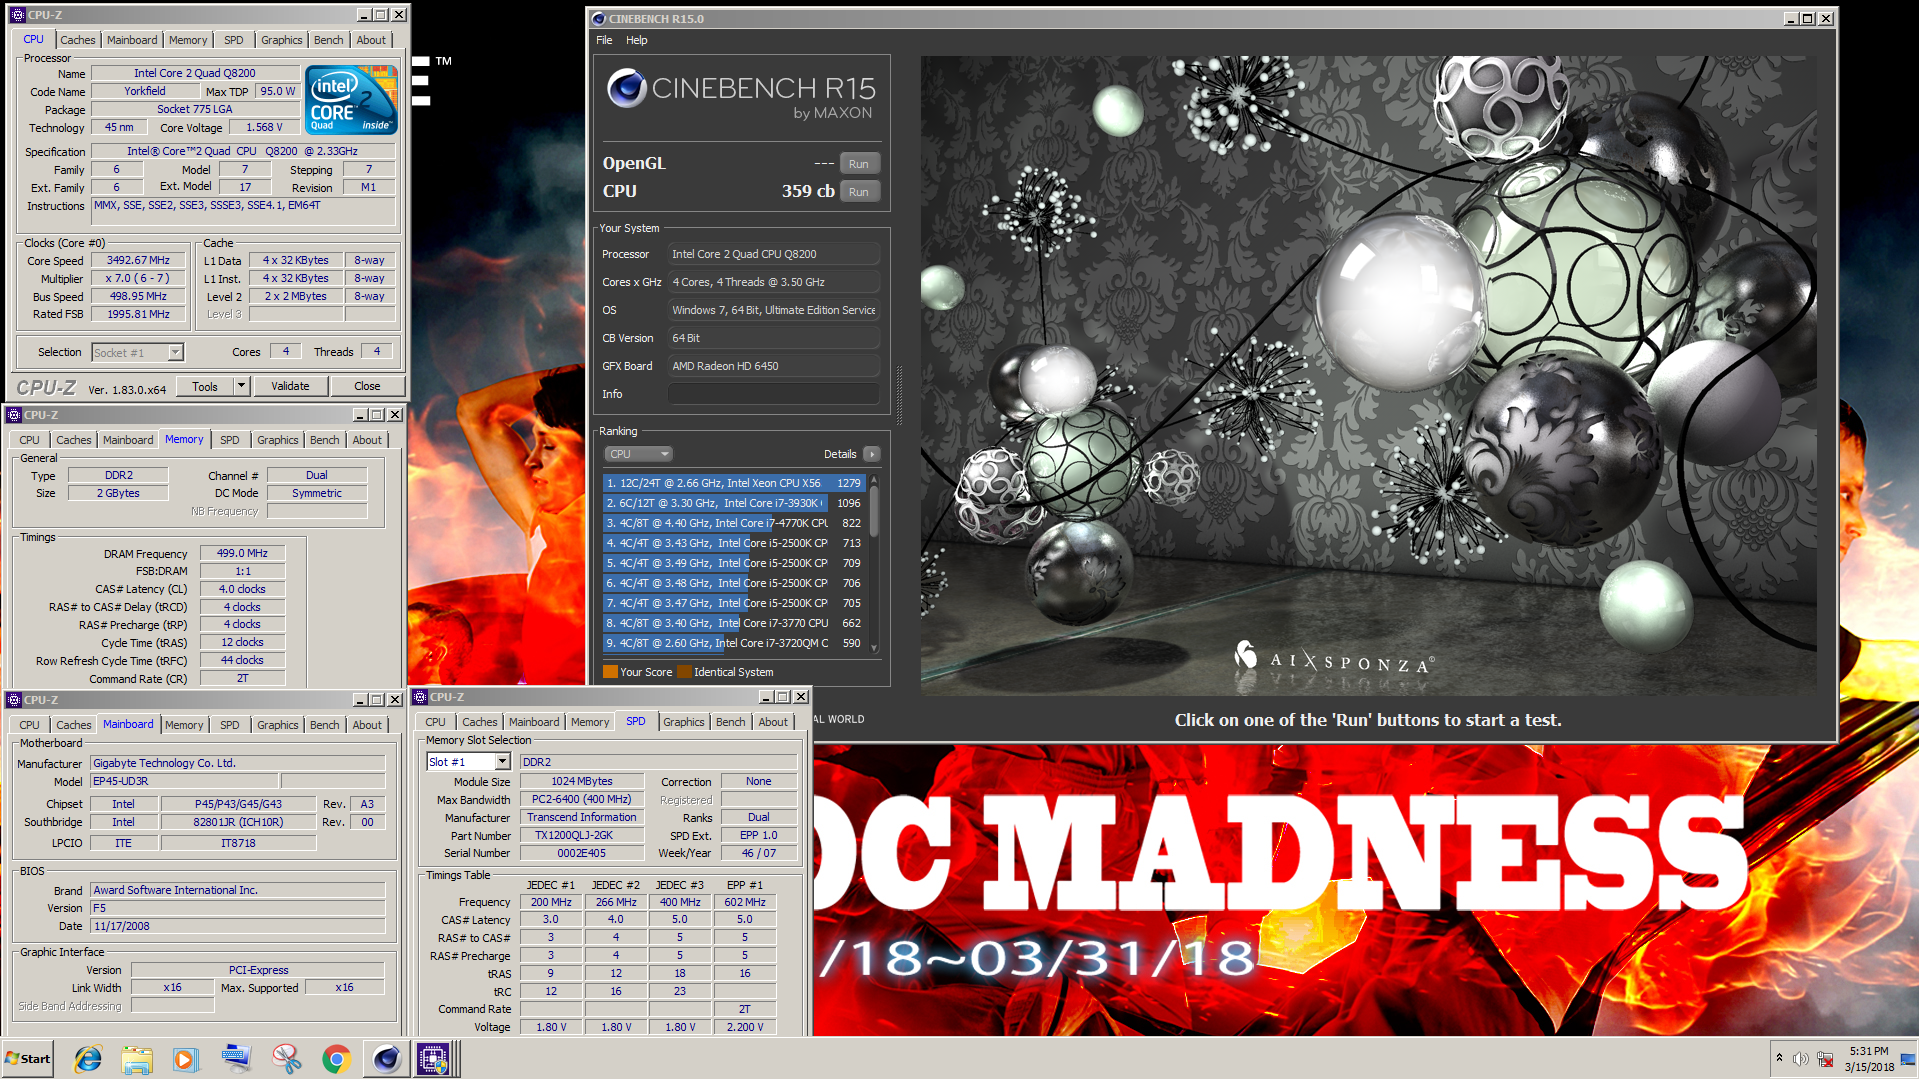This screenshot has width=1919, height=1079.
Task: Open the volume speaker tray icon
Action: coord(1801,1059)
